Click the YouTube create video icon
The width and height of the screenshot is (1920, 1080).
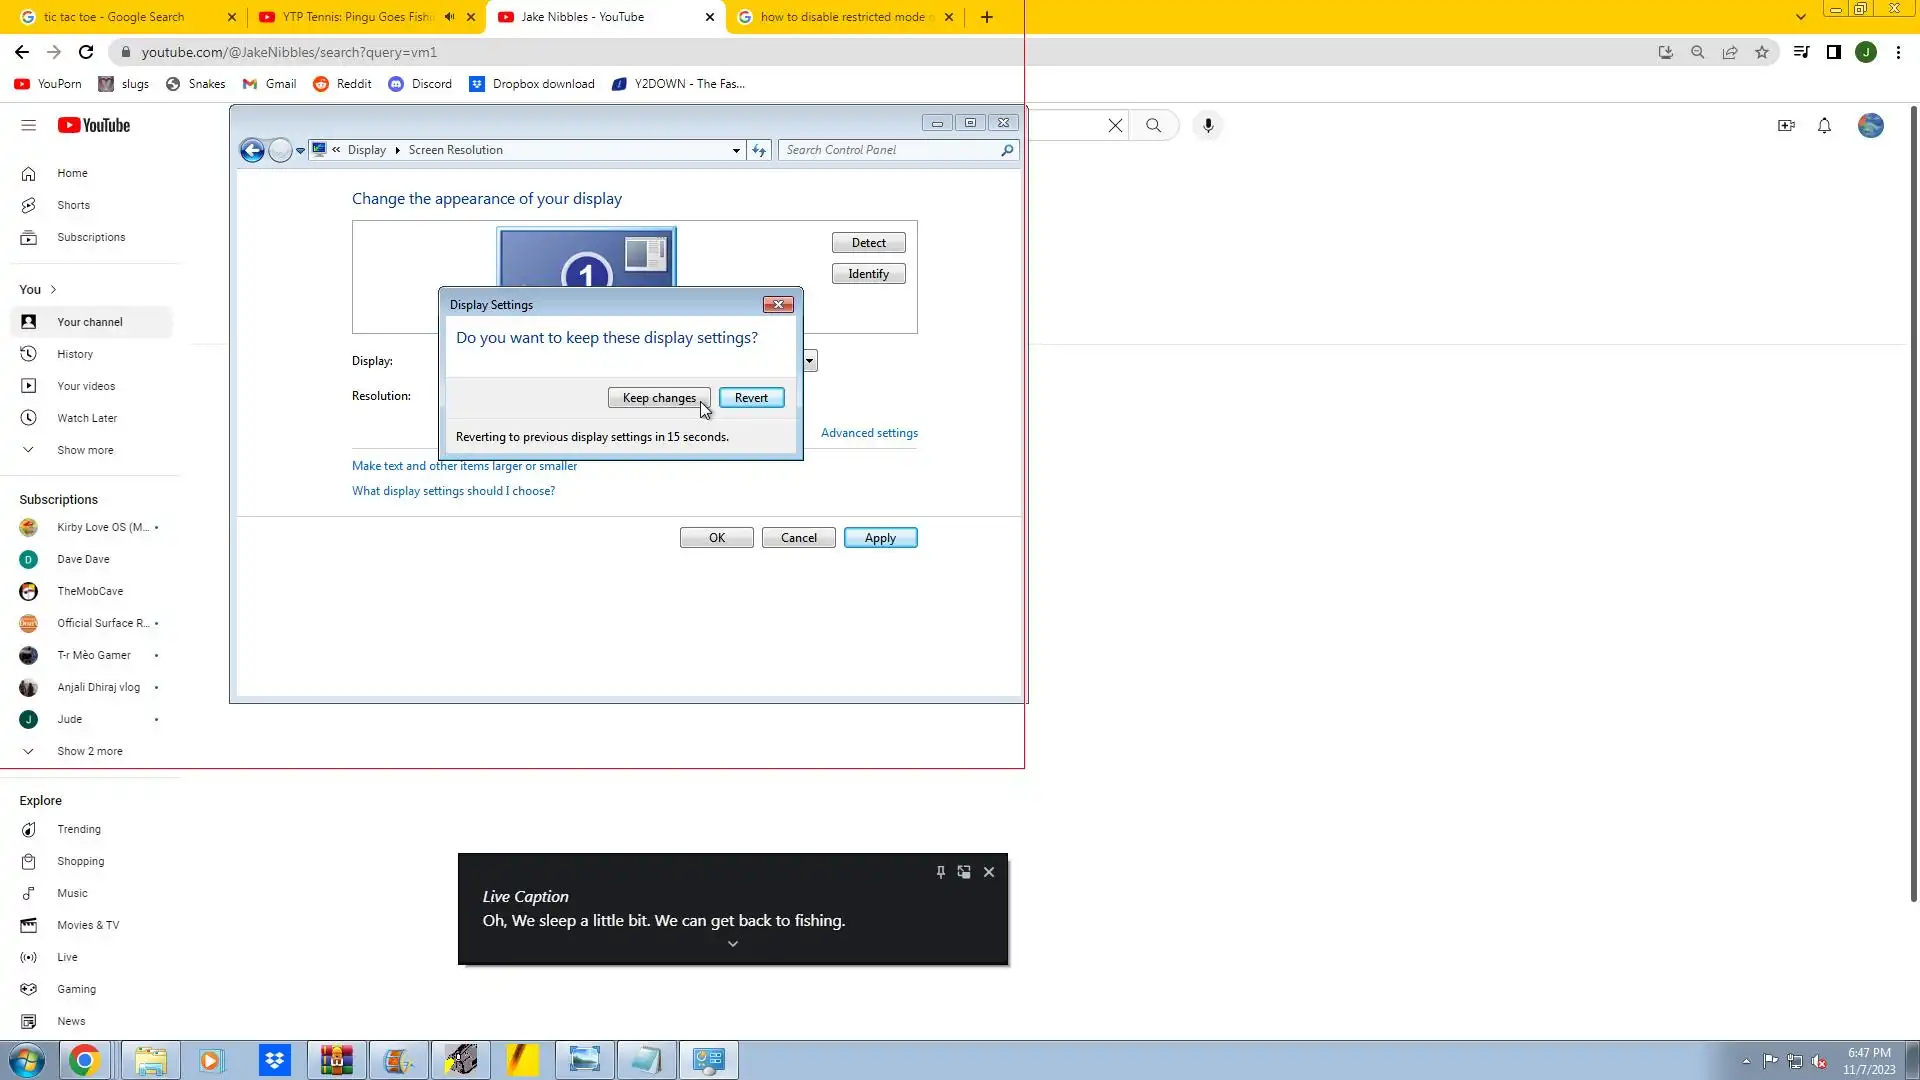coord(1786,125)
